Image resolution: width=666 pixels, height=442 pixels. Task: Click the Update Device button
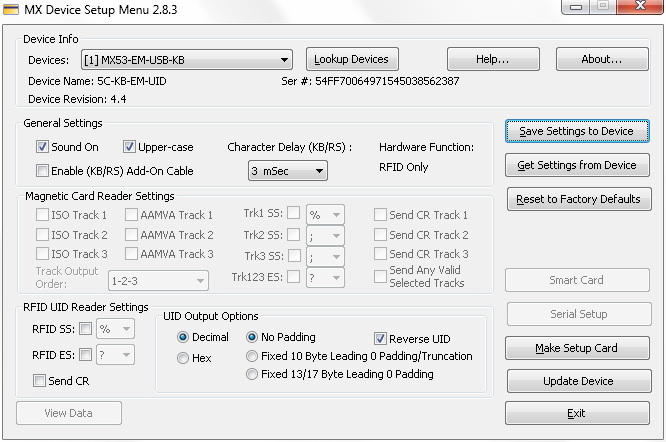(579, 381)
